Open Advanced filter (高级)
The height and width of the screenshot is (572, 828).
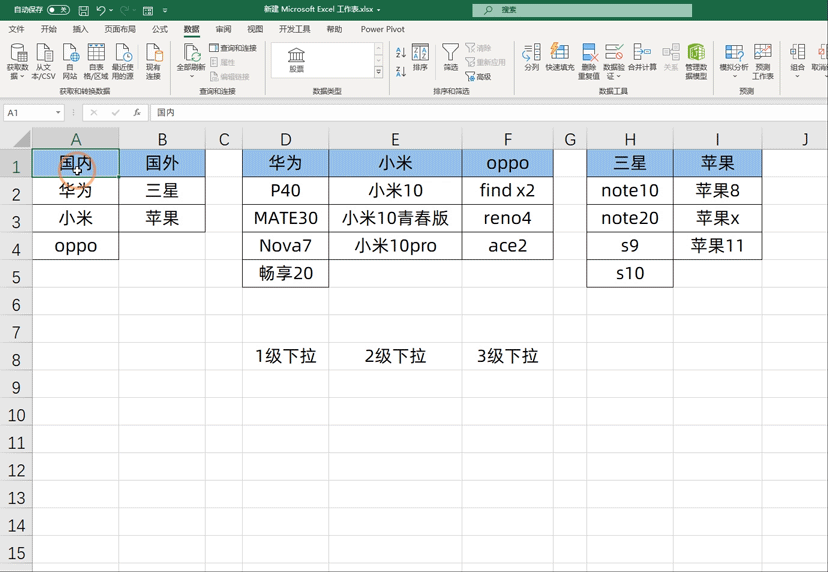click(x=478, y=77)
